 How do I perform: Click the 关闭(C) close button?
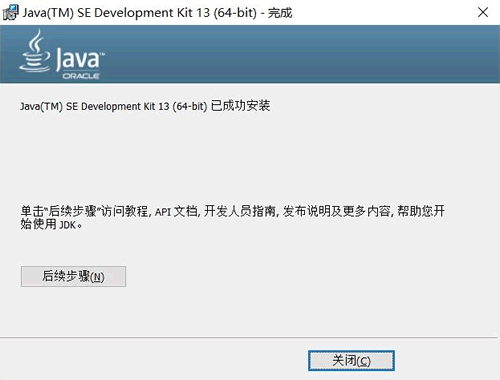click(x=351, y=360)
